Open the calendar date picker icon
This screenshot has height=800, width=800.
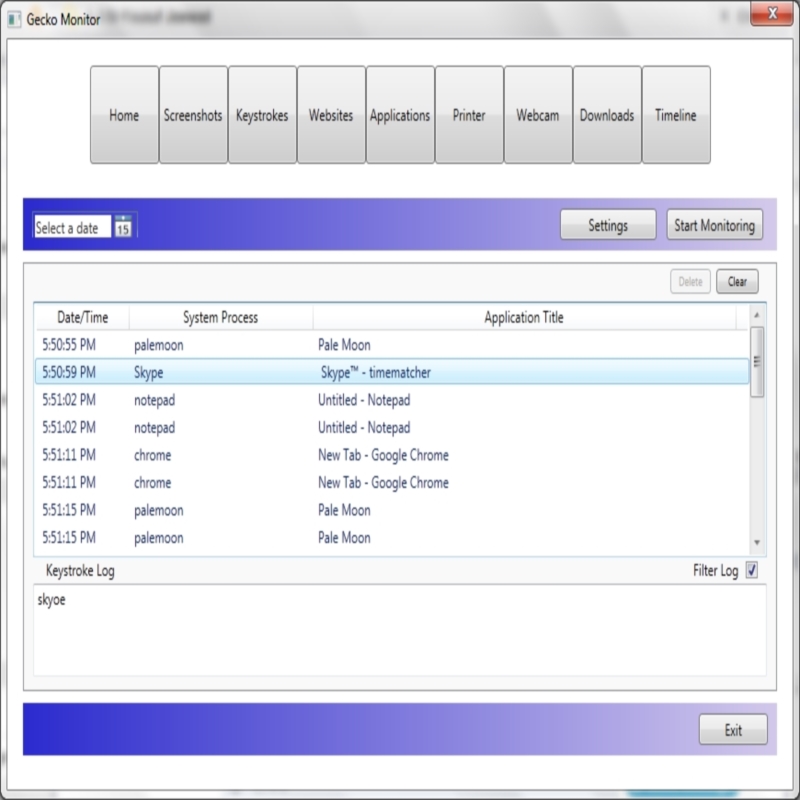123,226
